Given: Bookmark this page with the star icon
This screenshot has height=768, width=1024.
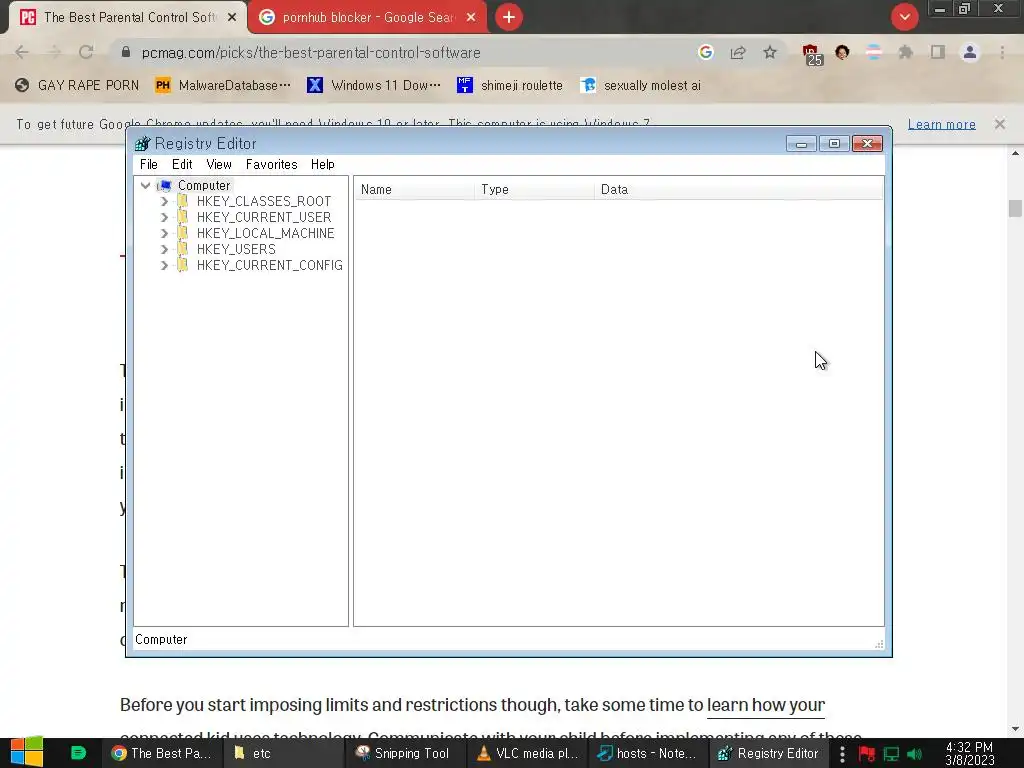Looking at the screenshot, I should [770, 52].
